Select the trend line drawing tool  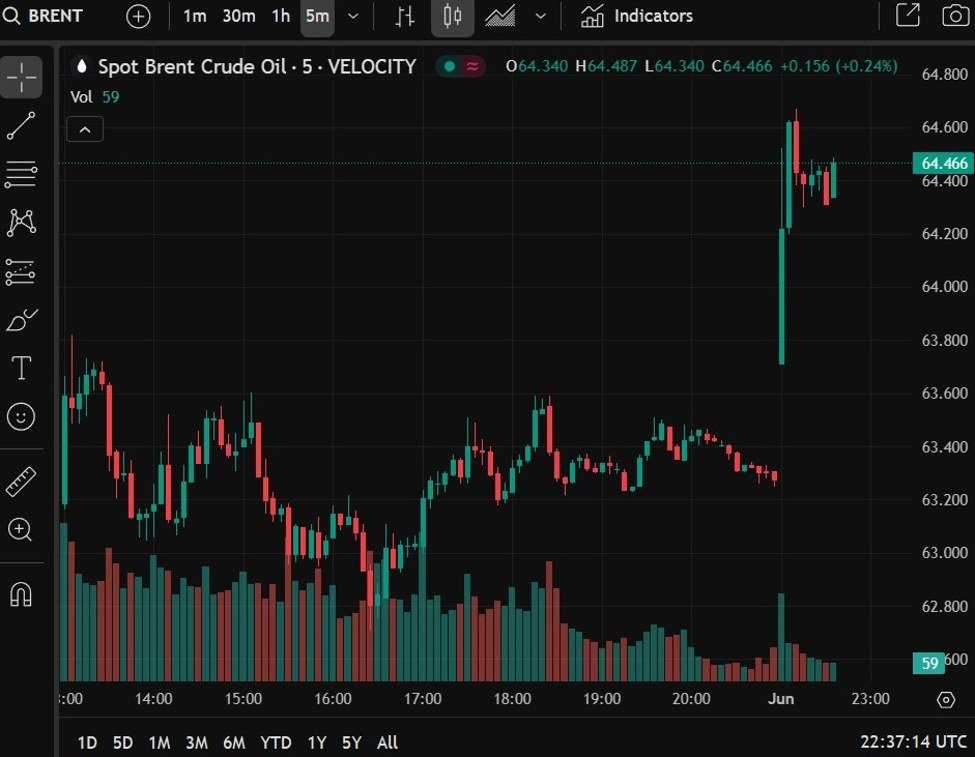pos(21,126)
